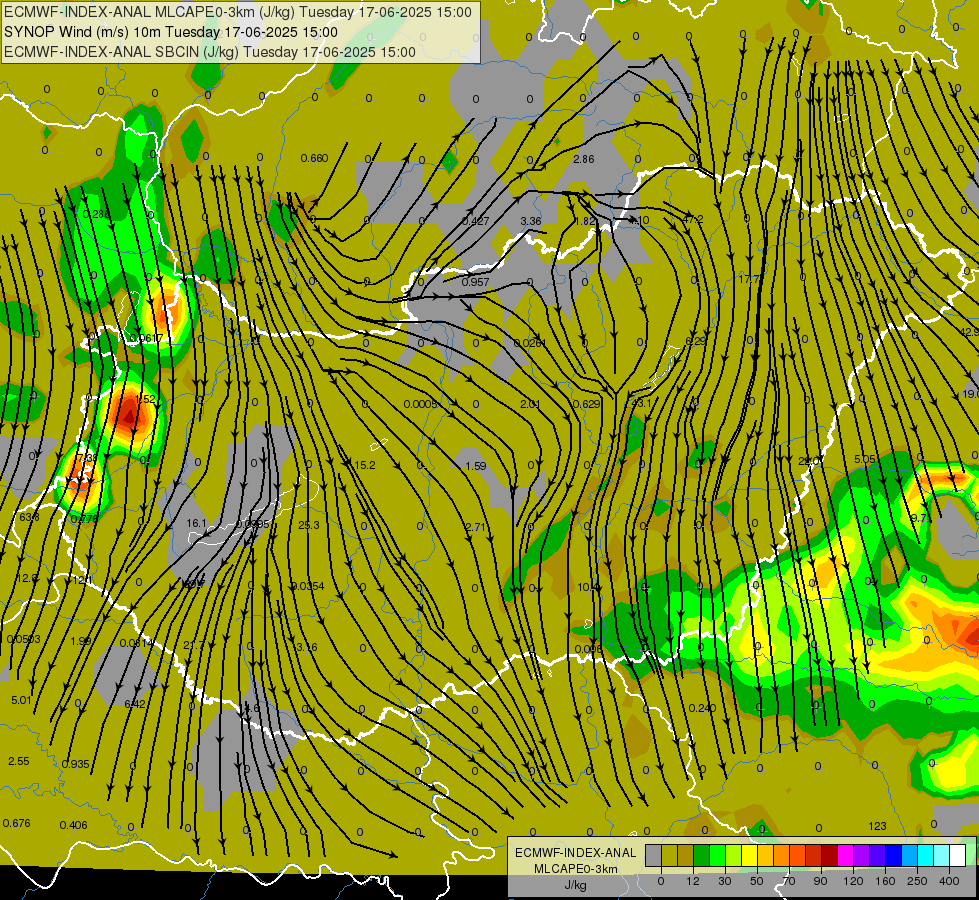Click the legend scale label 90
The height and width of the screenshot is (900, 979).
(820, 881)
